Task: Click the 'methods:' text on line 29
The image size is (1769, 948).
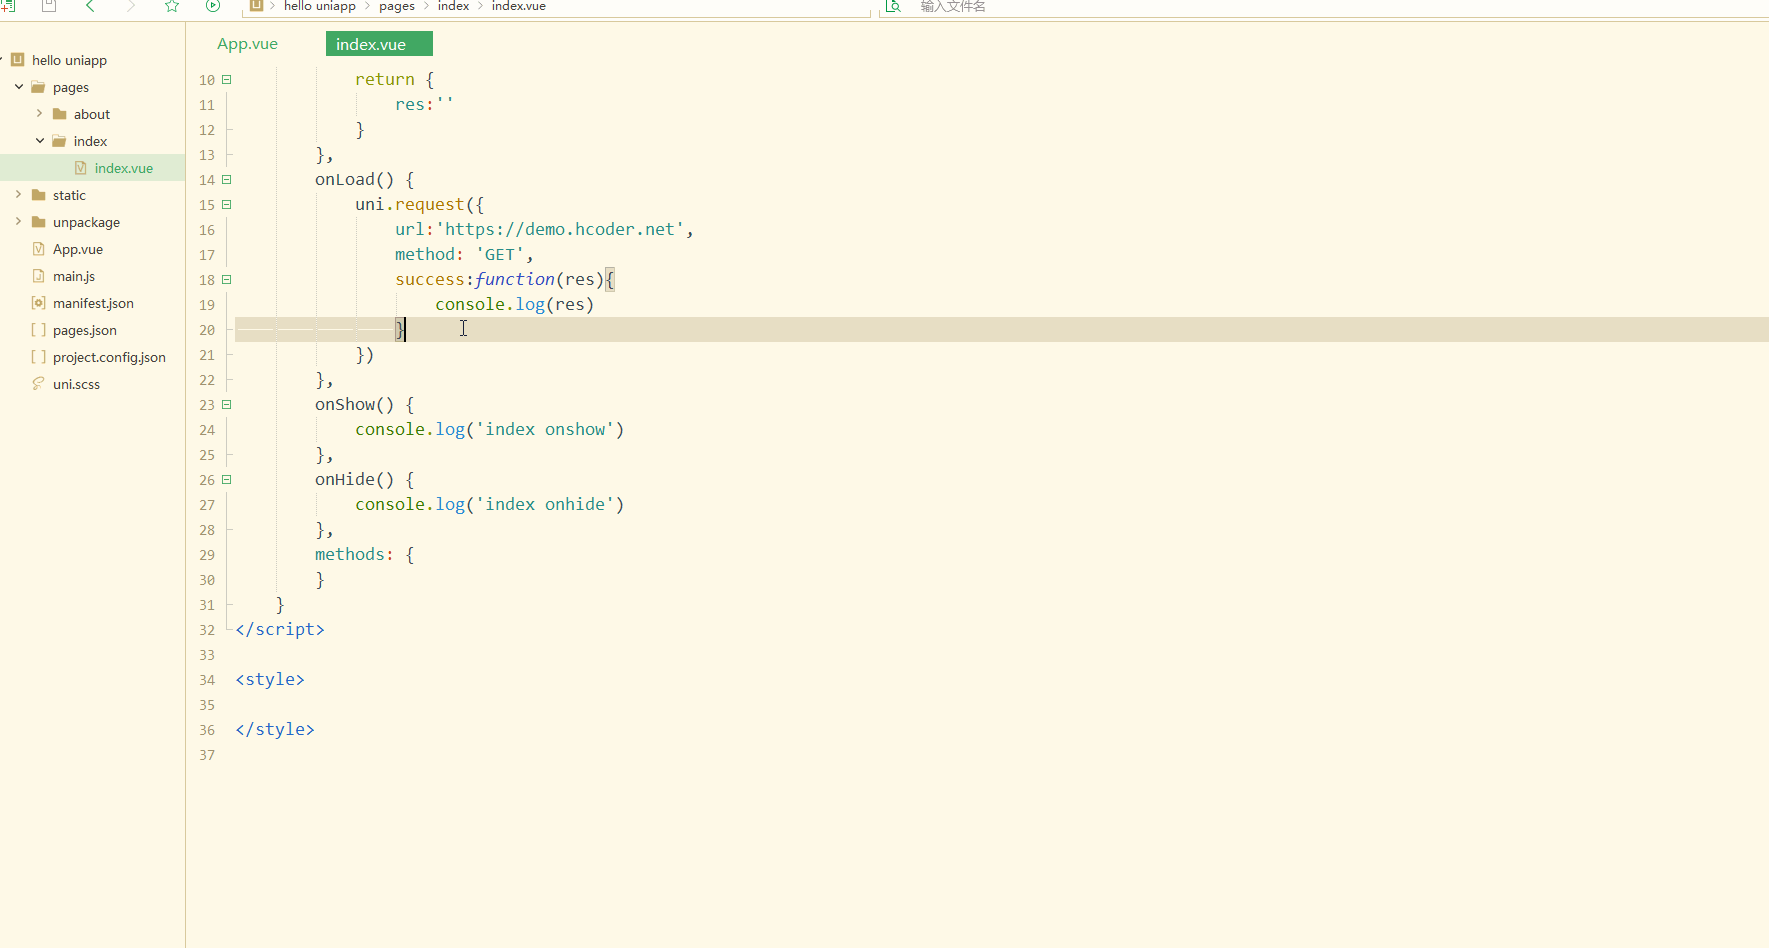Action: click(355, 554)
